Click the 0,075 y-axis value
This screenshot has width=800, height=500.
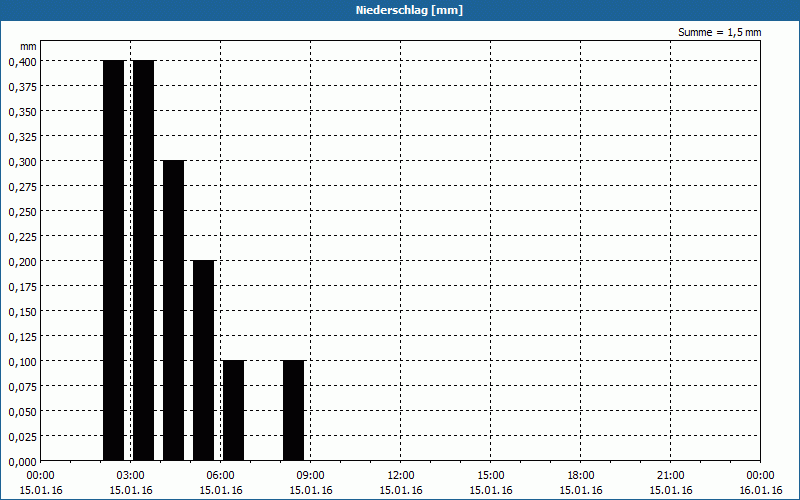22,387
